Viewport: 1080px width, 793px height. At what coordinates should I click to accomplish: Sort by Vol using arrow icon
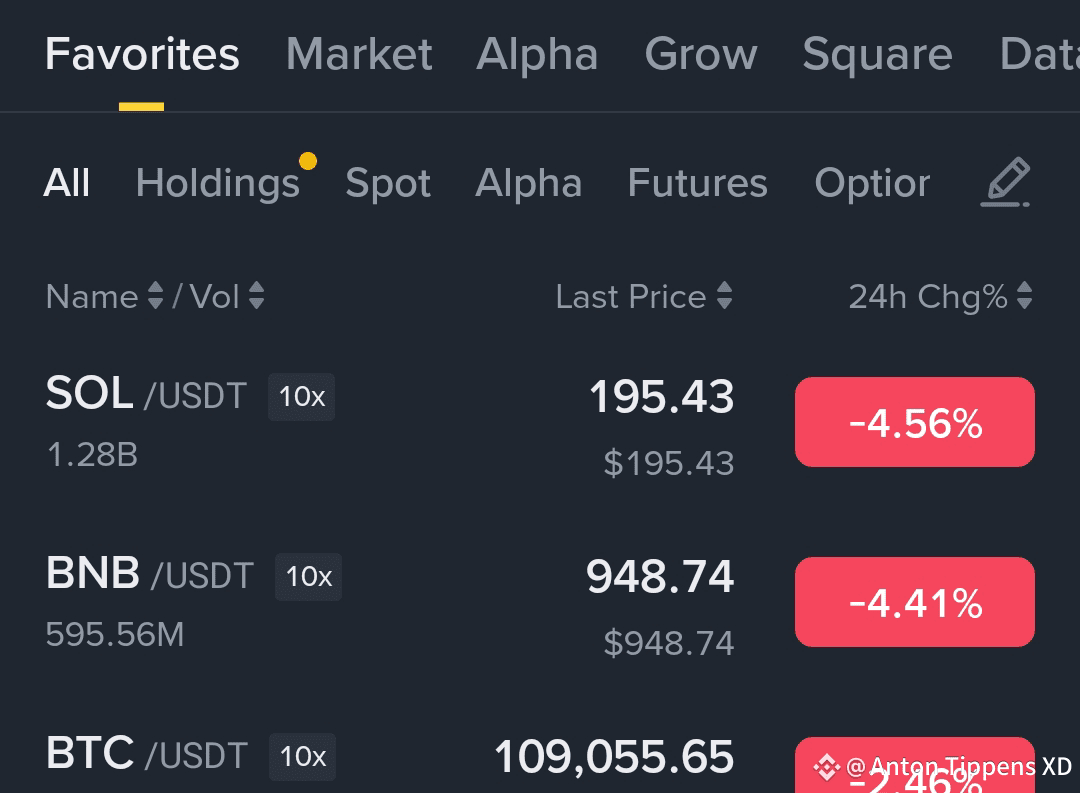point(256,296)
